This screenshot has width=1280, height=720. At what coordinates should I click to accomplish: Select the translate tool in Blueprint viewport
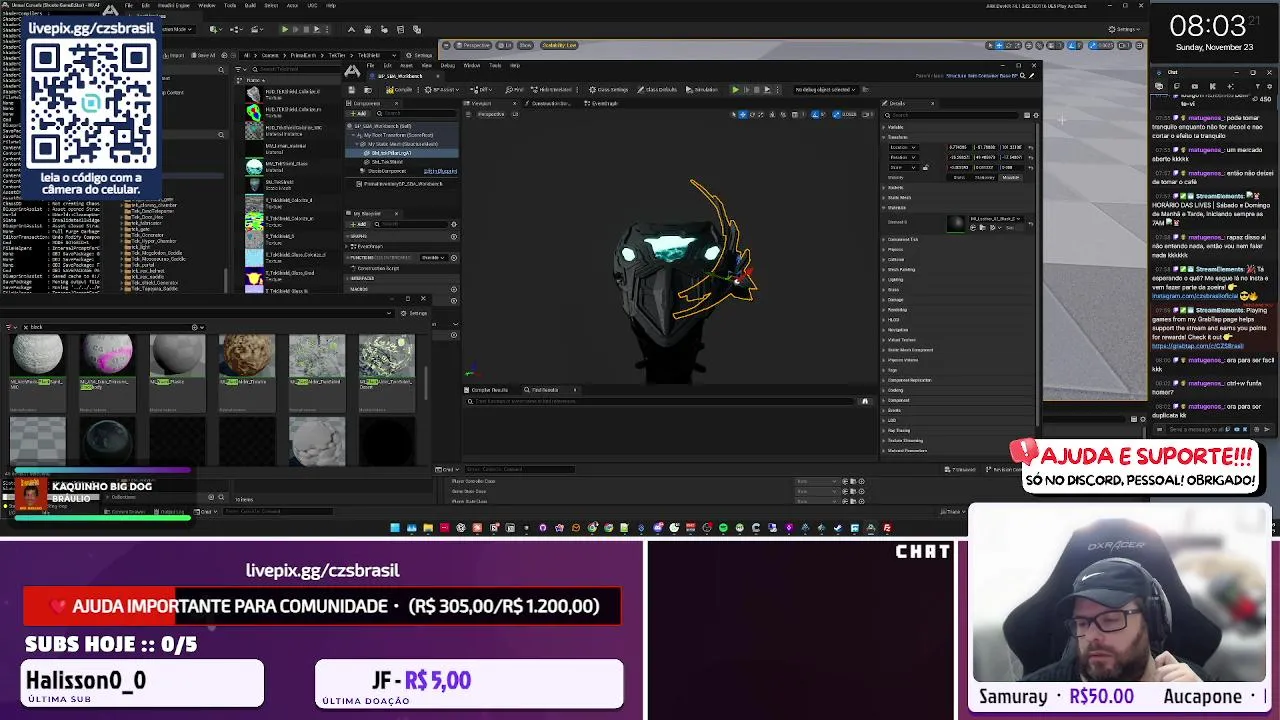pyautogui.click(x=742, y=115)
